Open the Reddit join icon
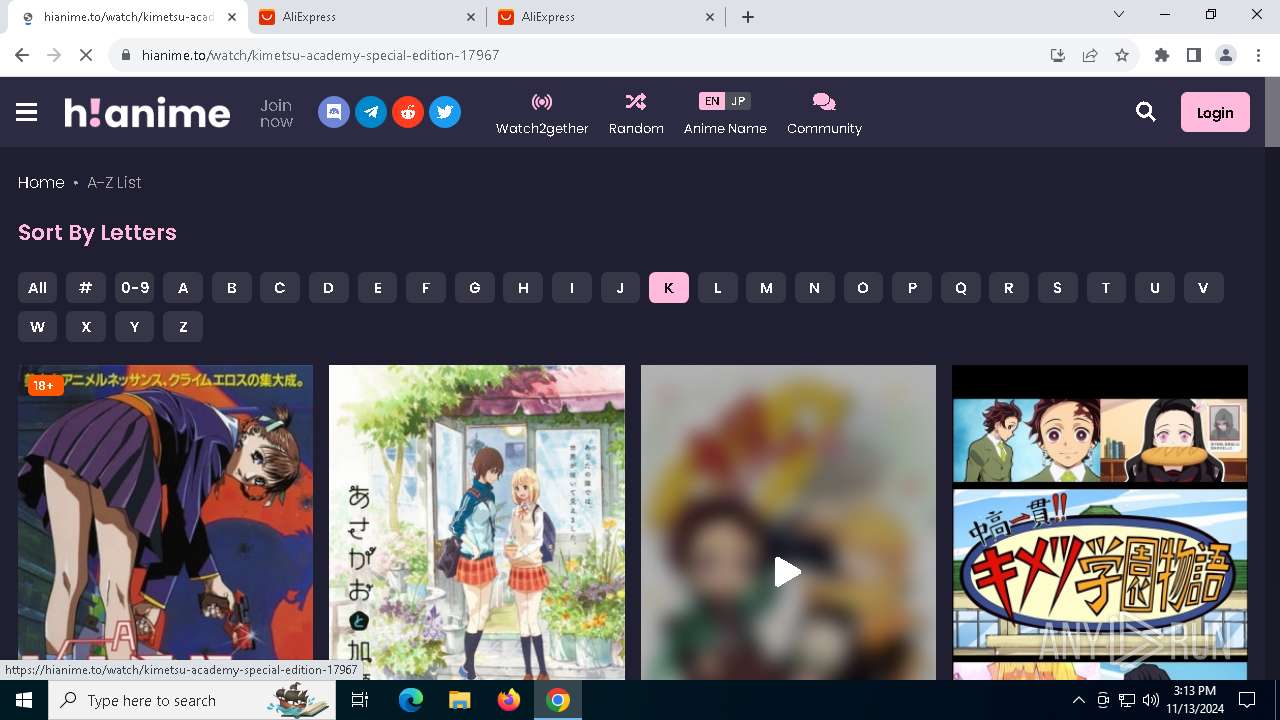 tap(408, 112)
